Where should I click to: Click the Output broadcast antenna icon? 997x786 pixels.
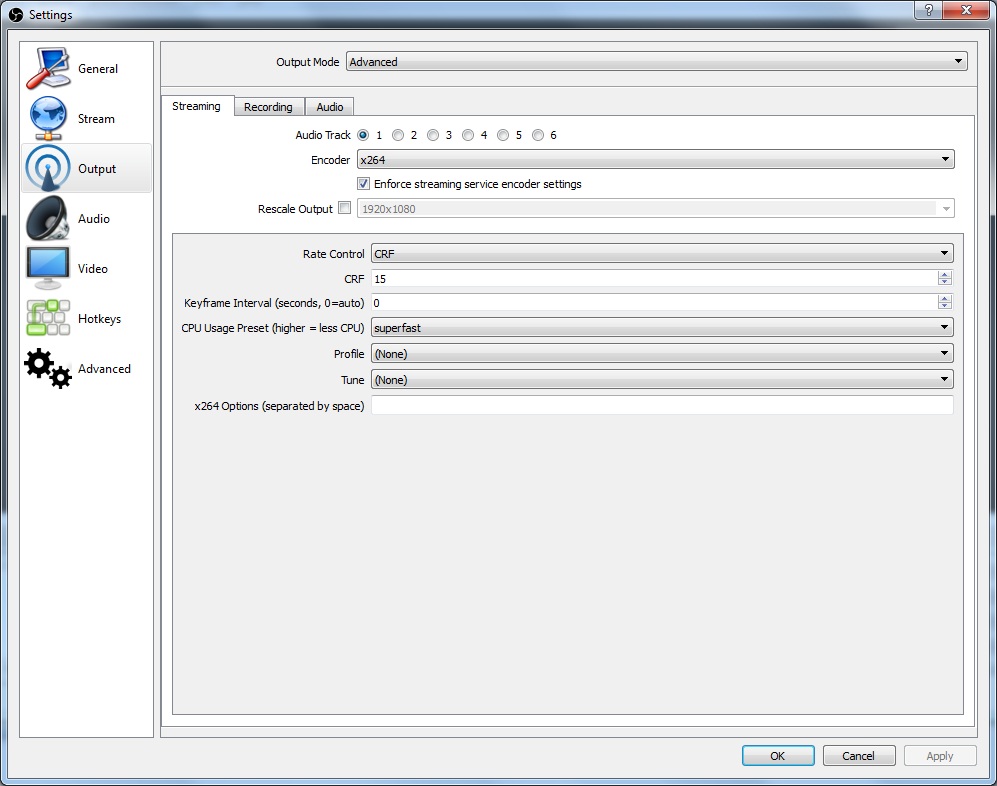pos(48,168)
